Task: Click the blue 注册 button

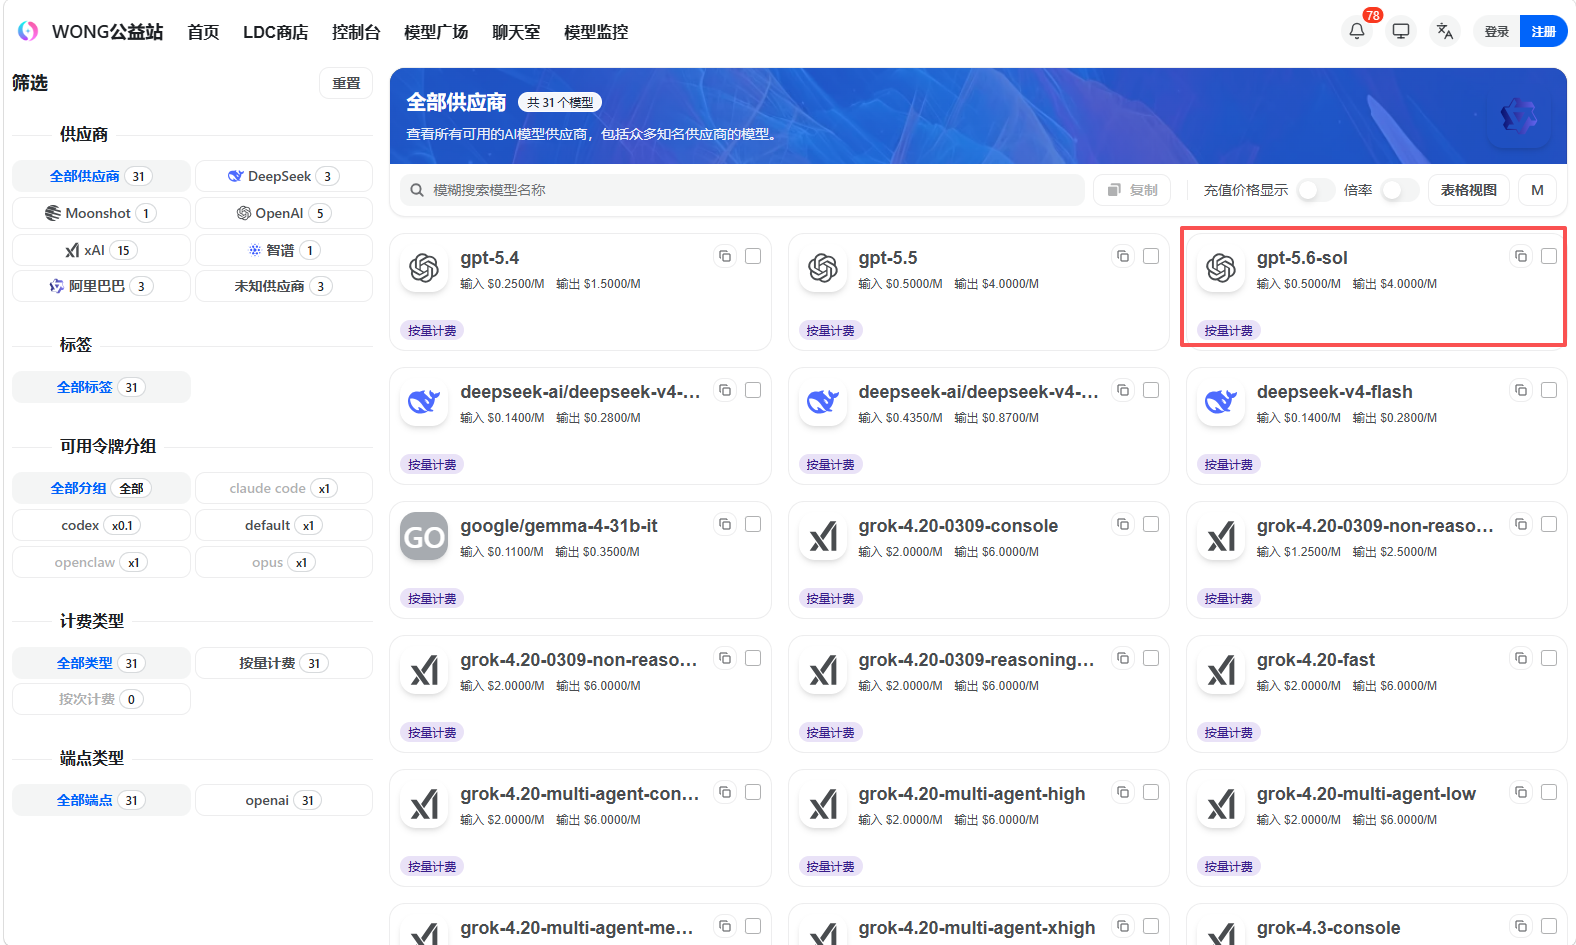Action: click(1543, 31)
